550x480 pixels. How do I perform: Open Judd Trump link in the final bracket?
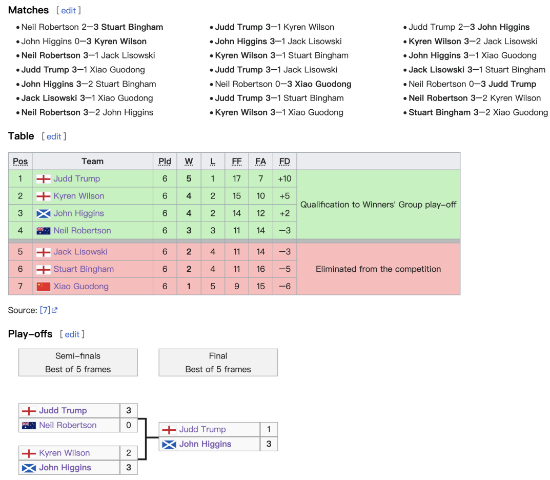(x=202, y=429)
